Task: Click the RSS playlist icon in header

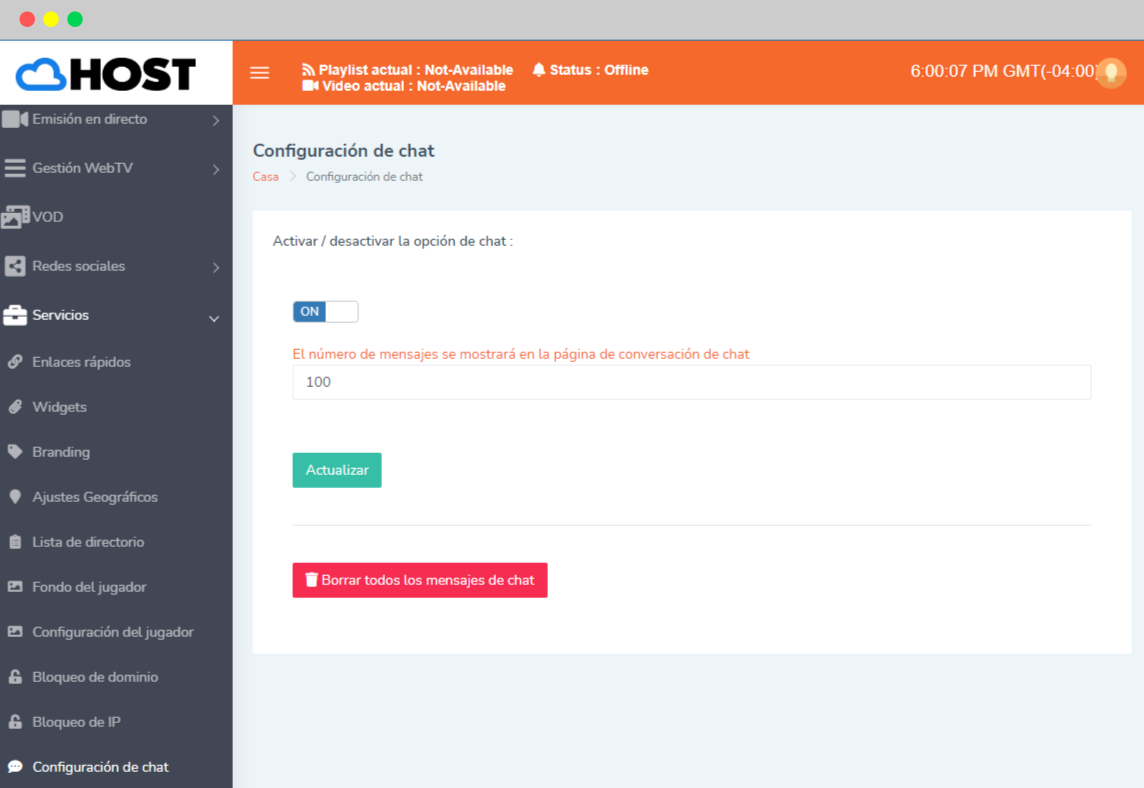Action: [x=309, y=70]
